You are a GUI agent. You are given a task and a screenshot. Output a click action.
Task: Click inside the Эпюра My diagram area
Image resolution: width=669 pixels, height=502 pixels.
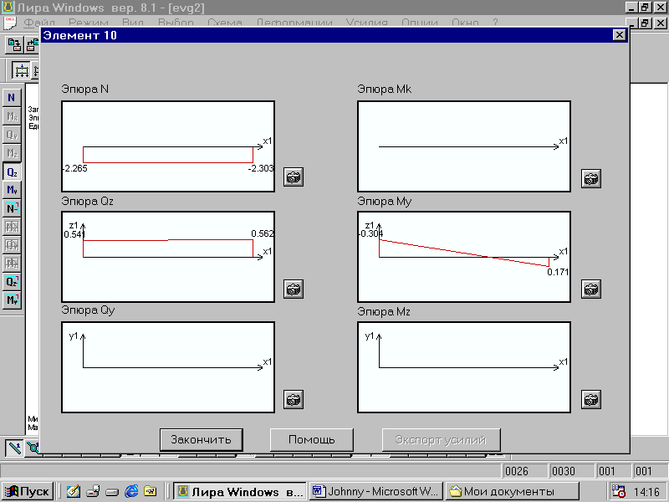(x=464, y=257)
